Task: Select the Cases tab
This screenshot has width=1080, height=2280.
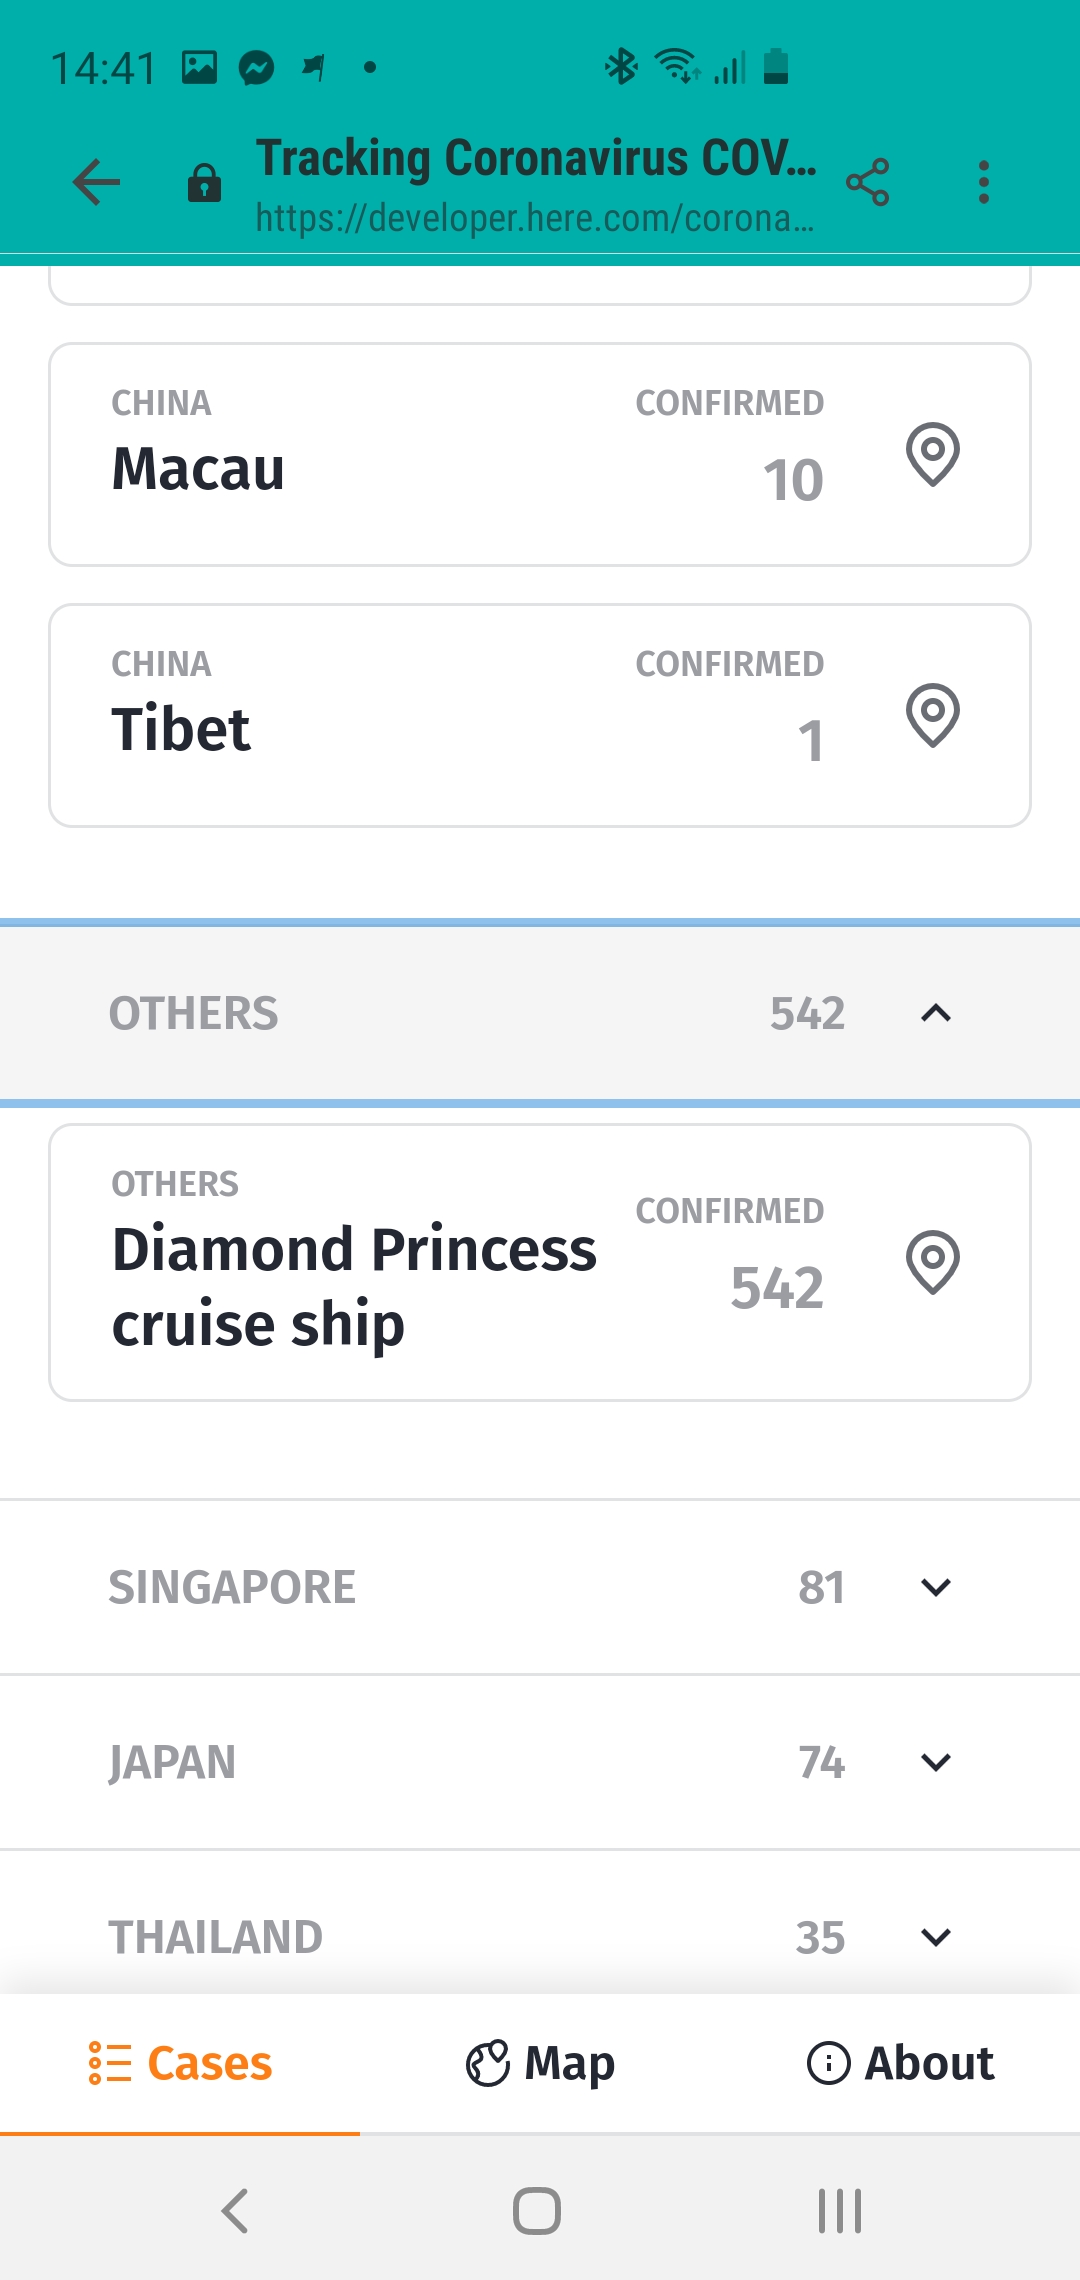Action: tap(180, 2064)
